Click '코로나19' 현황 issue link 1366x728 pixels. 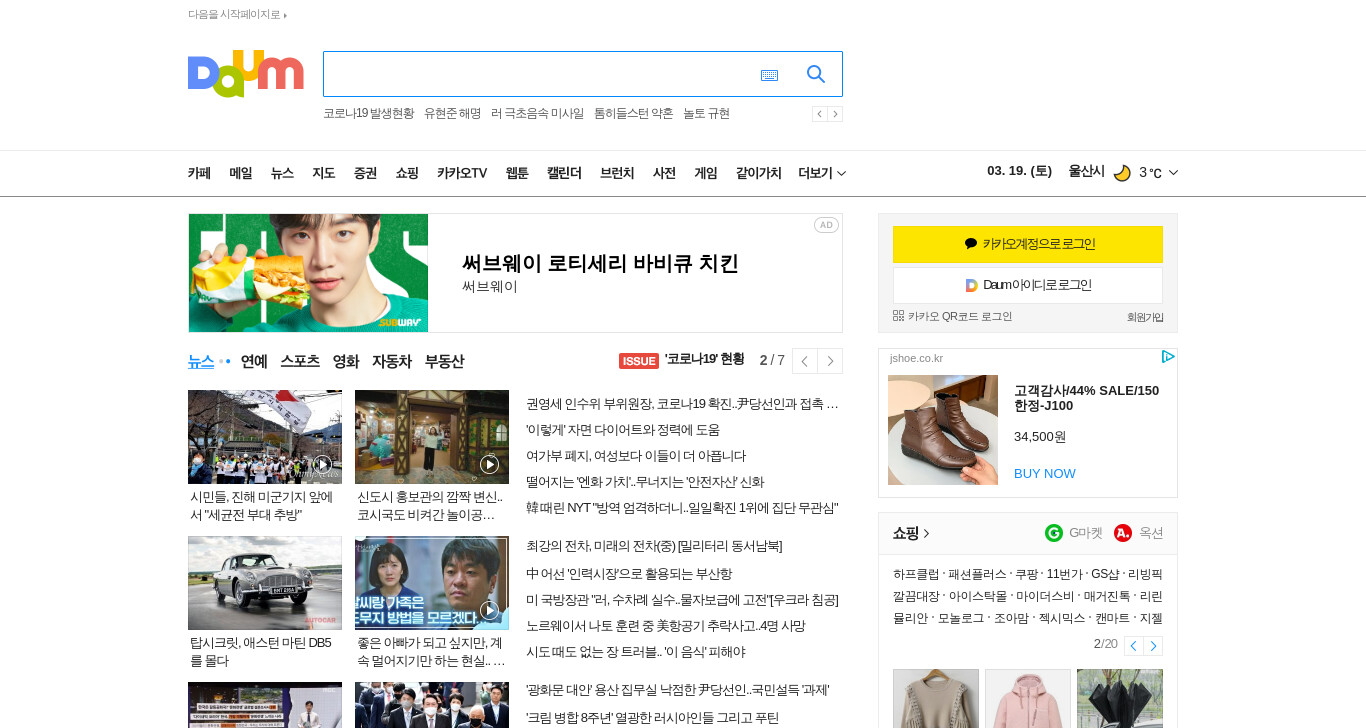pos(704,360)
